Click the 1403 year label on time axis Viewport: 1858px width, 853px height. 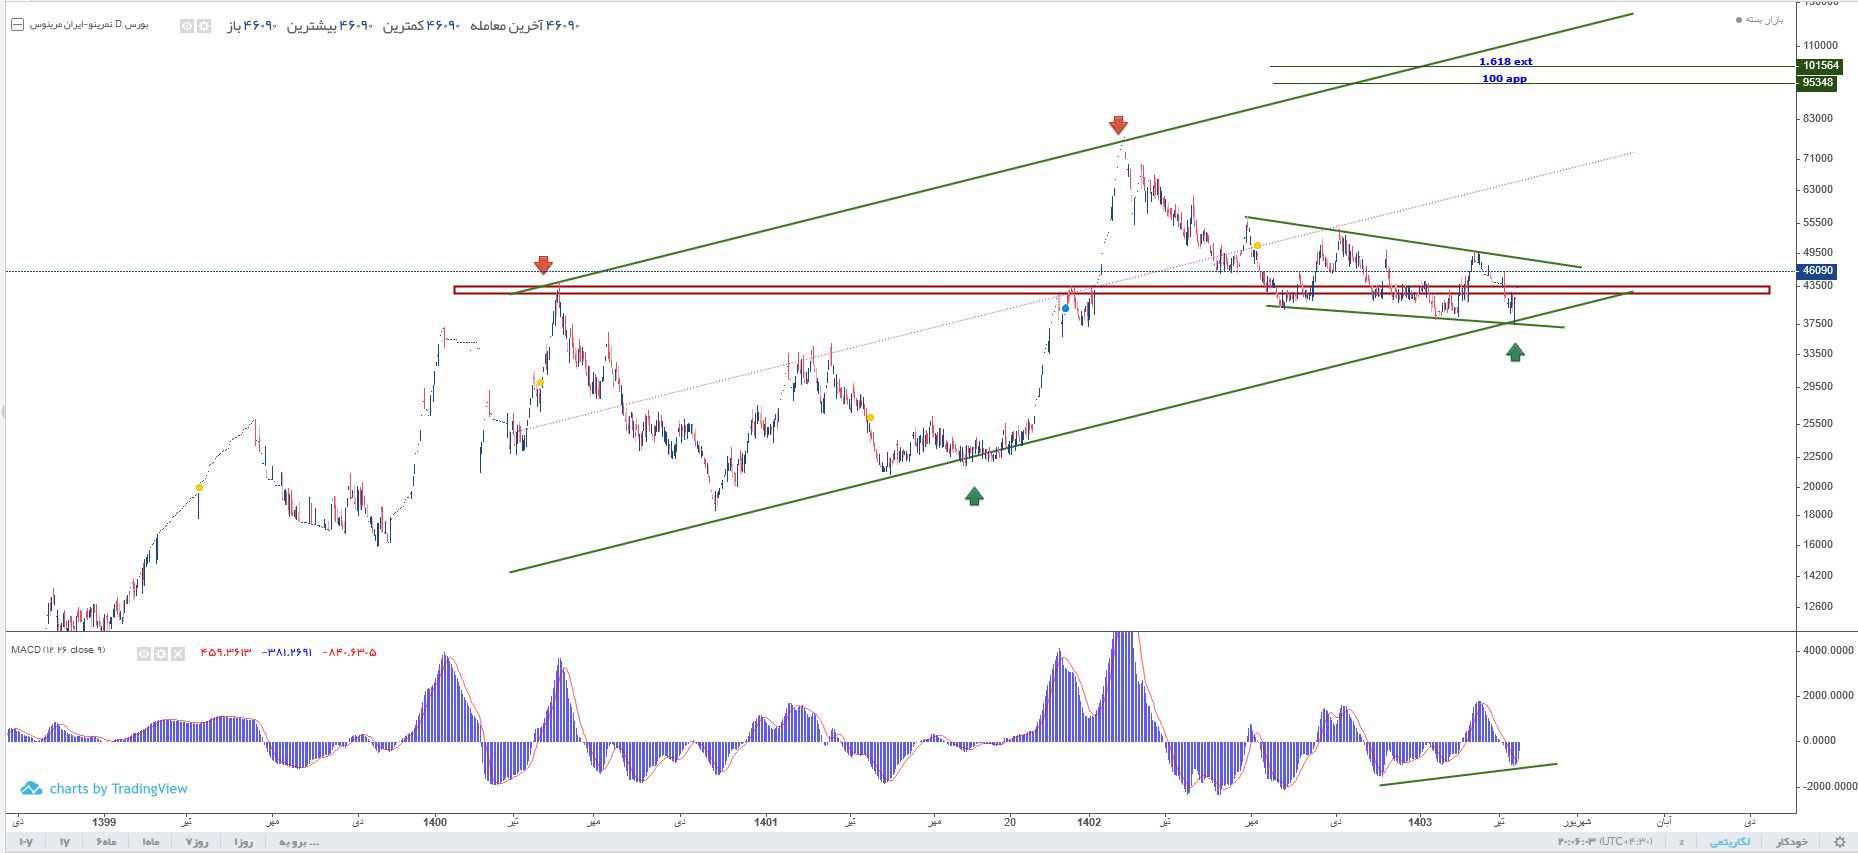click(x=1420, y=822)
